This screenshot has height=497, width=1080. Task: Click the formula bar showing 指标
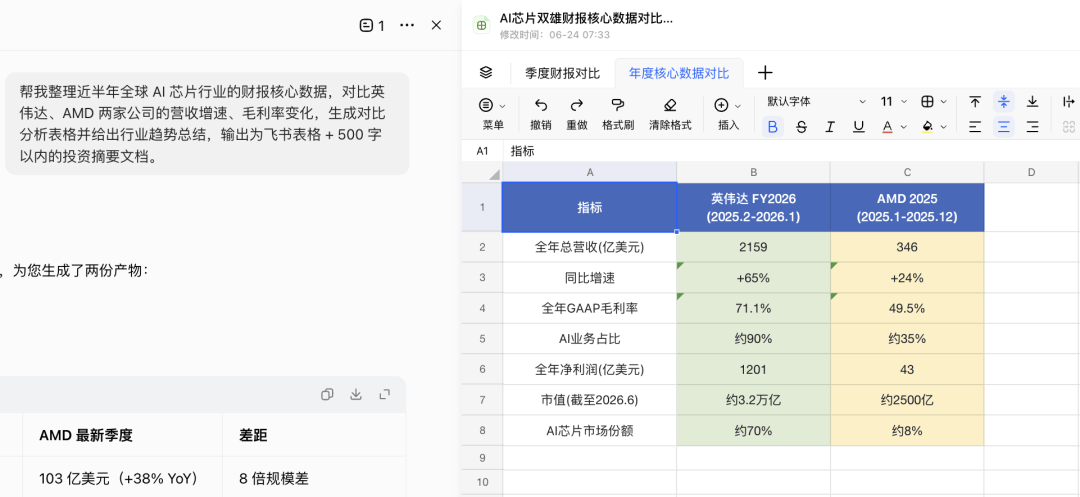[792, 151]
